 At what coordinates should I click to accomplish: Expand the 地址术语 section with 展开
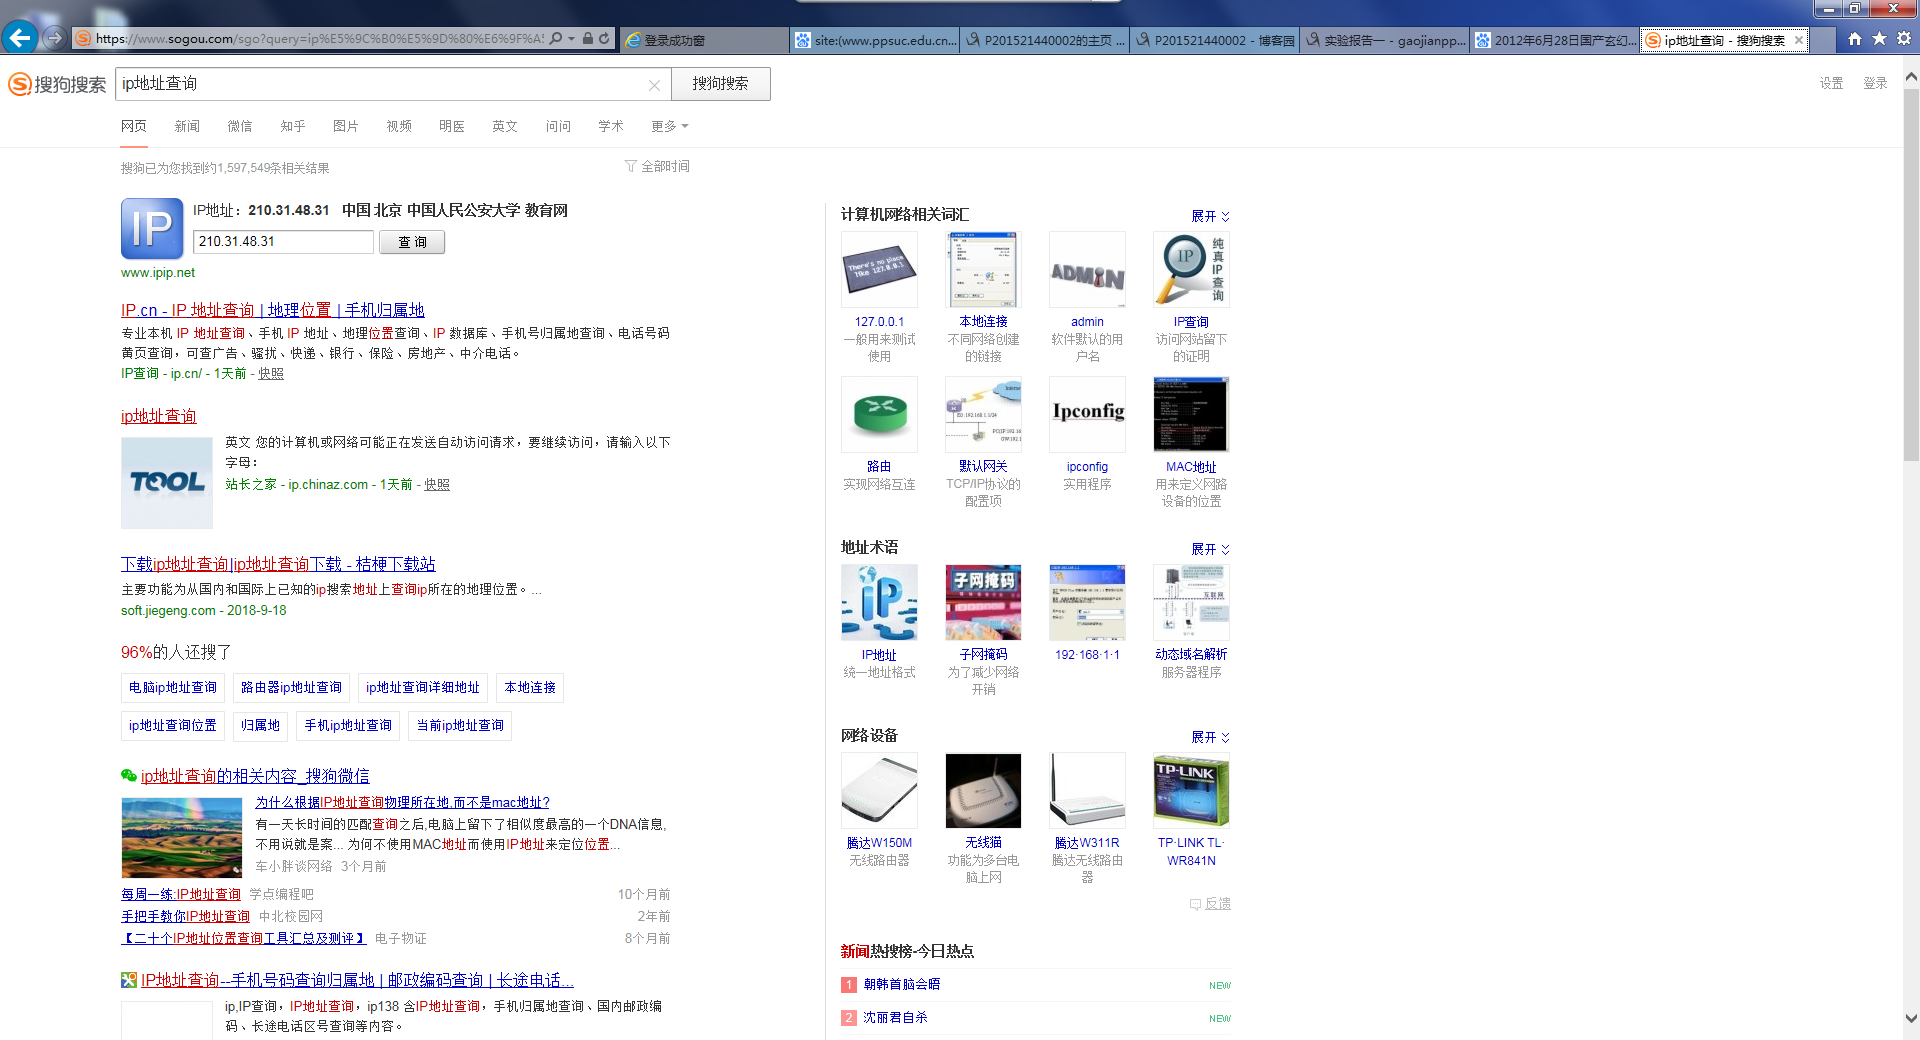1210,549
